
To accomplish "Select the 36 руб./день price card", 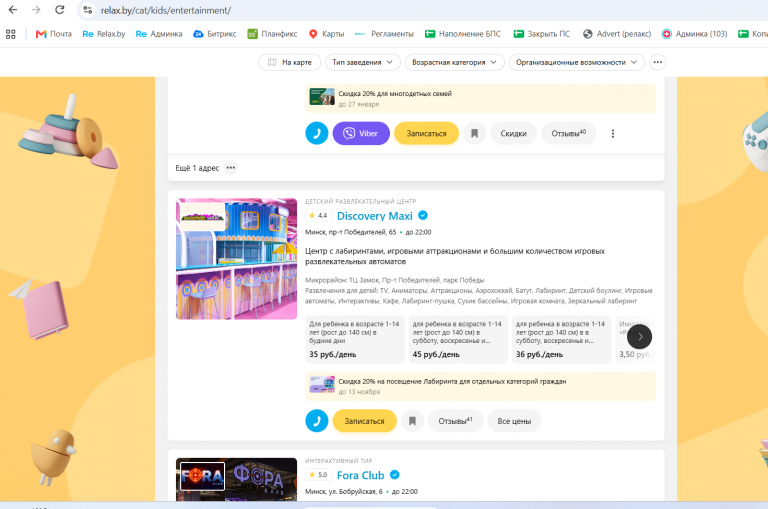I will coord(561,339).
